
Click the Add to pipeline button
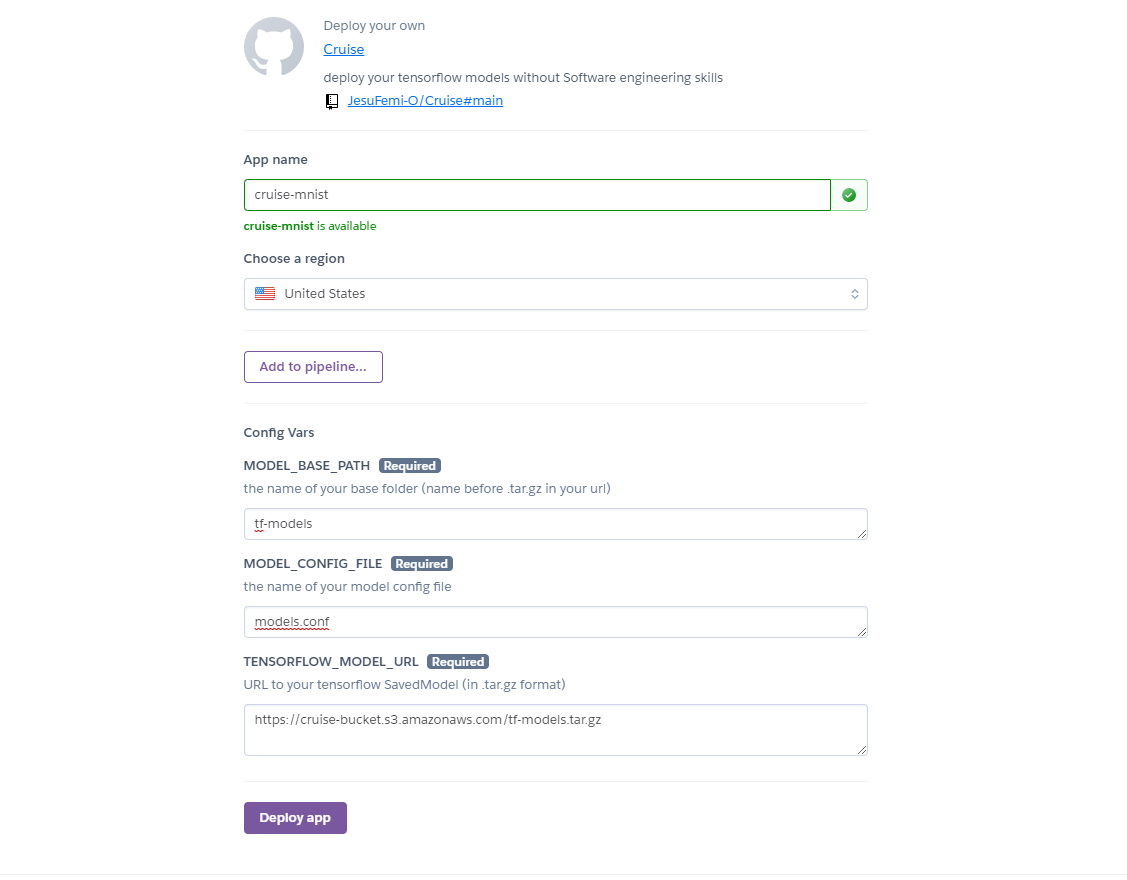pos(313,367)
